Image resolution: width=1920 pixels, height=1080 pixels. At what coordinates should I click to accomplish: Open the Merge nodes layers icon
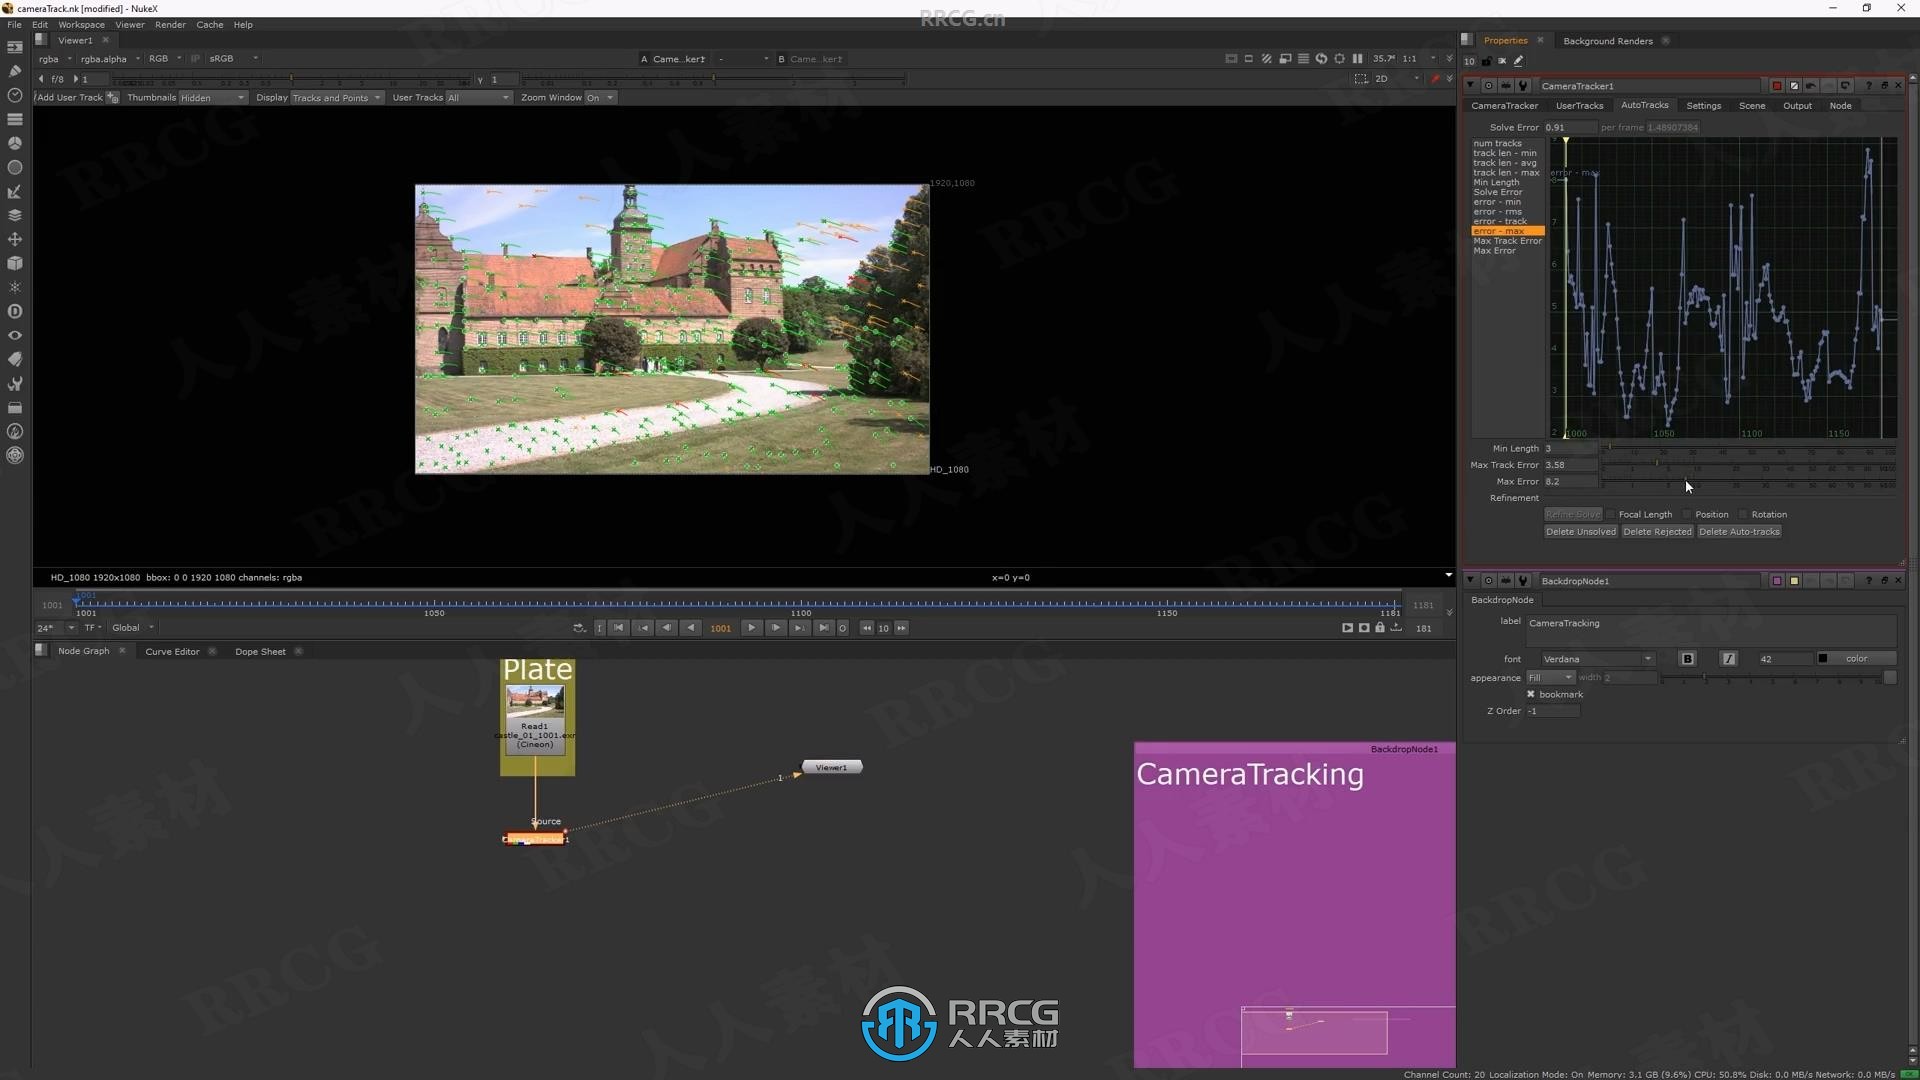tap(15, 215)
